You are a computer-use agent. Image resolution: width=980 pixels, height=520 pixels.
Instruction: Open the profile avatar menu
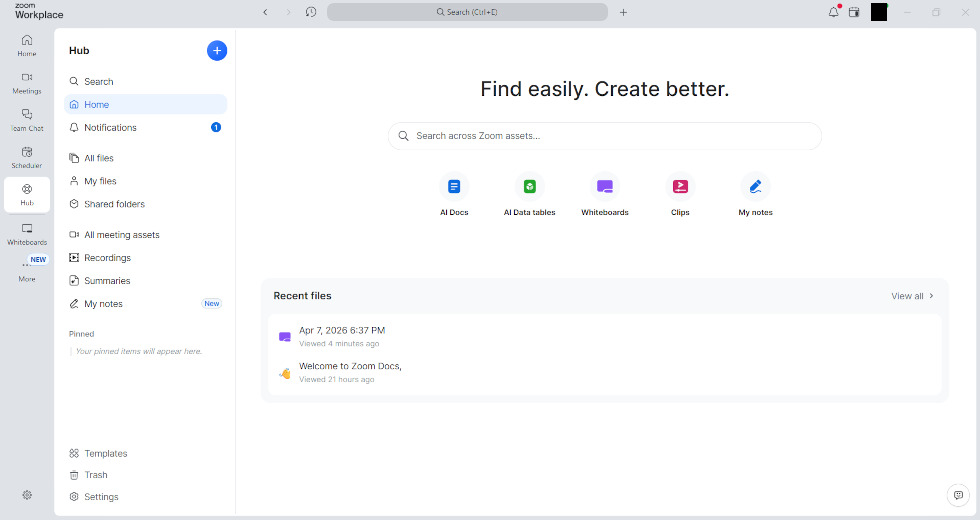coord(879,12)
